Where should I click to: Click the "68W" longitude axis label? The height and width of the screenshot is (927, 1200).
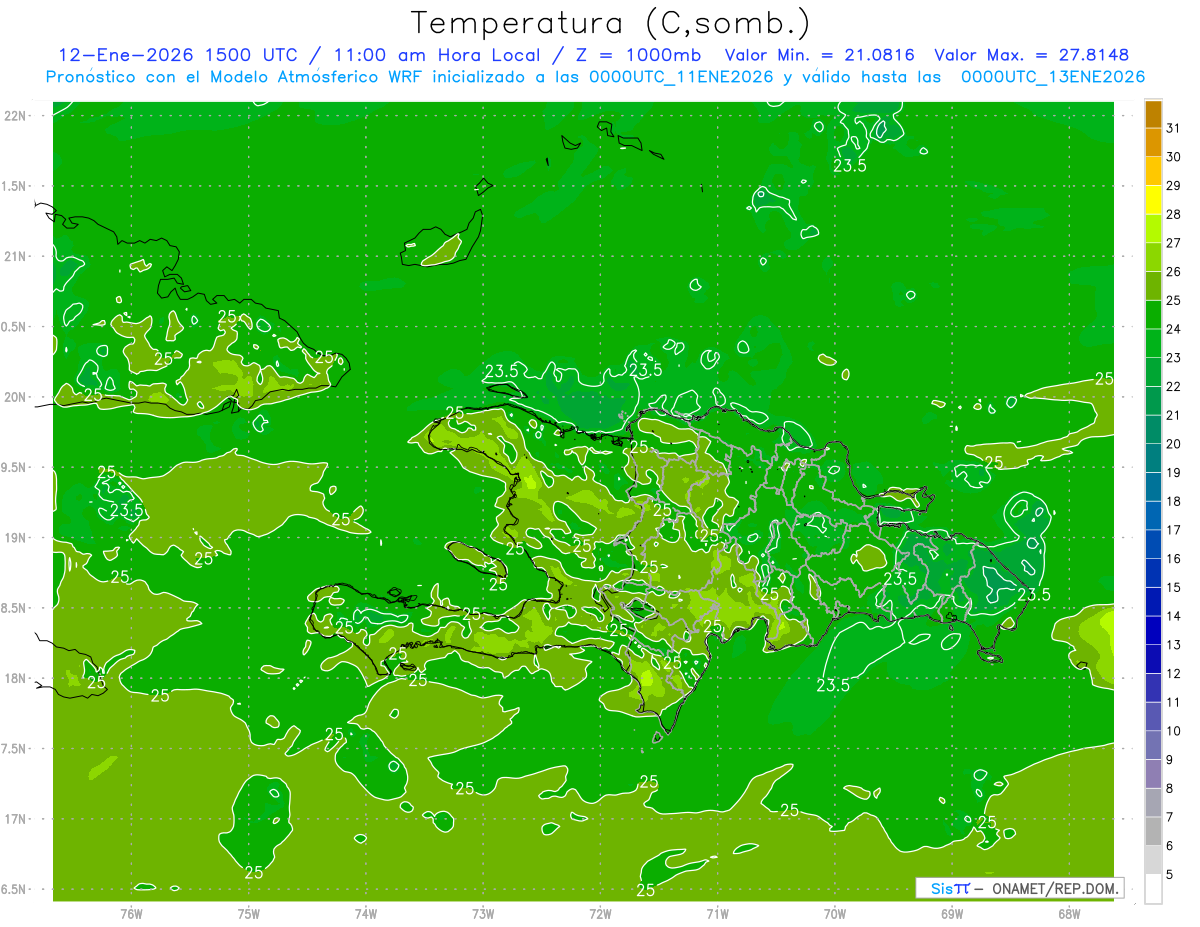1069,913
